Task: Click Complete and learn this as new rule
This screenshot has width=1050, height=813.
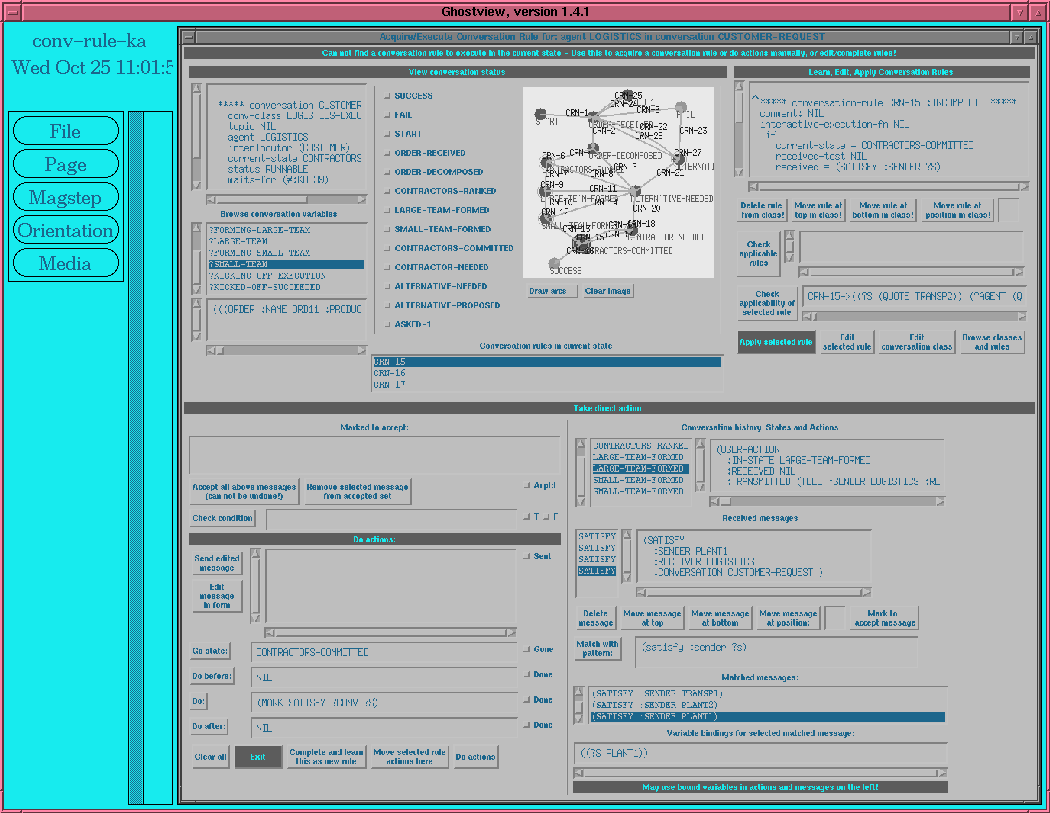Action: click(x=327, y=757)
